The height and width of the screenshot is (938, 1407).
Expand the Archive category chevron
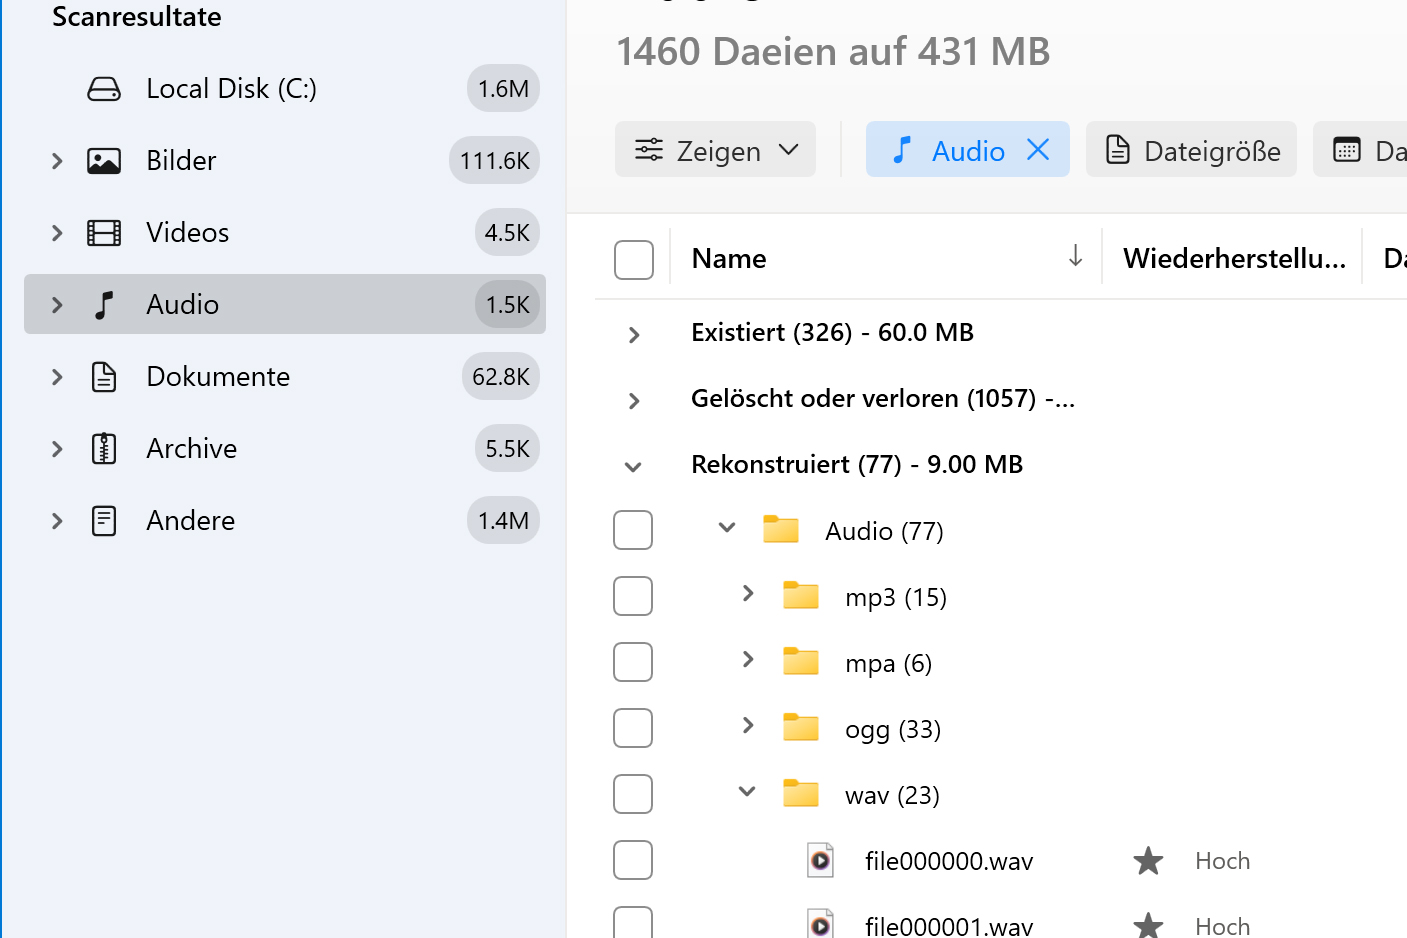tap(57, 449)
